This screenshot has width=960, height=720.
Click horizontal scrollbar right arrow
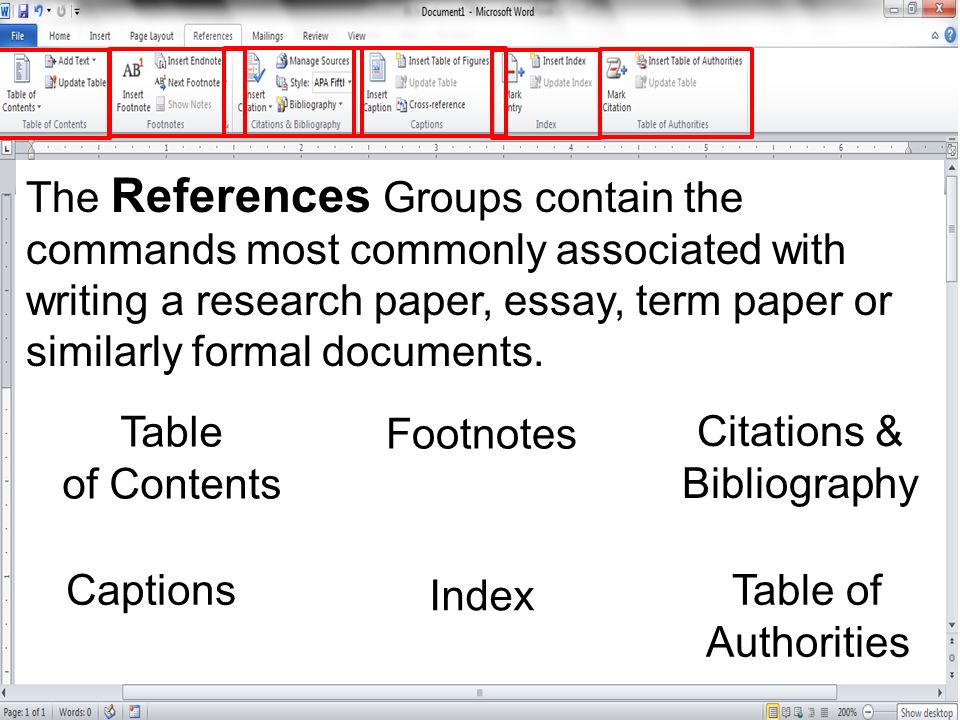pyautogui.click(x=940, y=692)
